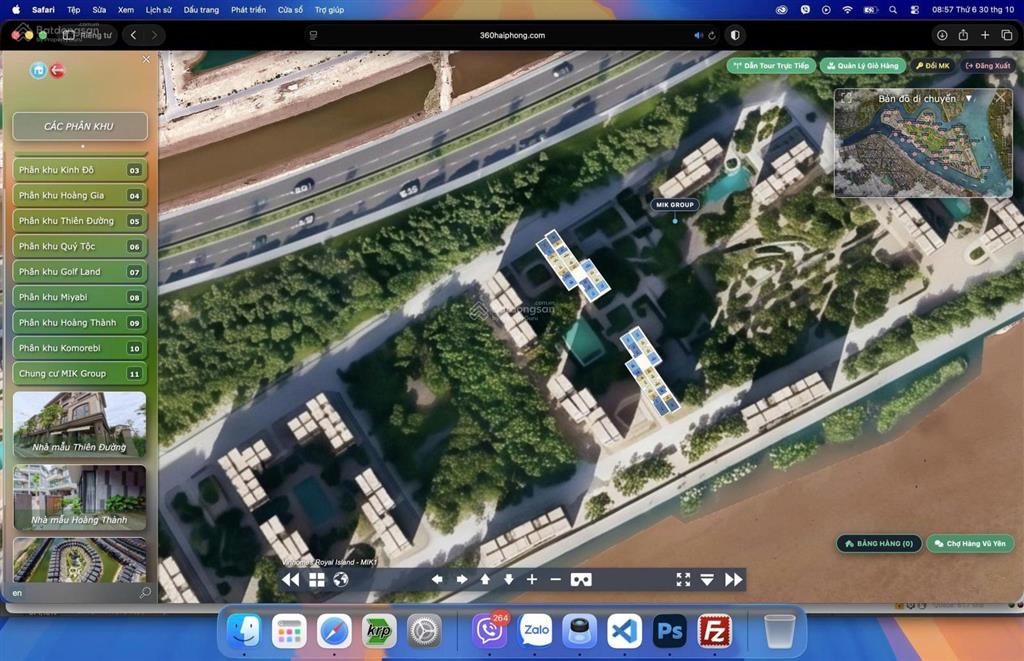Pan view left with the left arrow
The image size is (1024, 661).
click(437, 579)
